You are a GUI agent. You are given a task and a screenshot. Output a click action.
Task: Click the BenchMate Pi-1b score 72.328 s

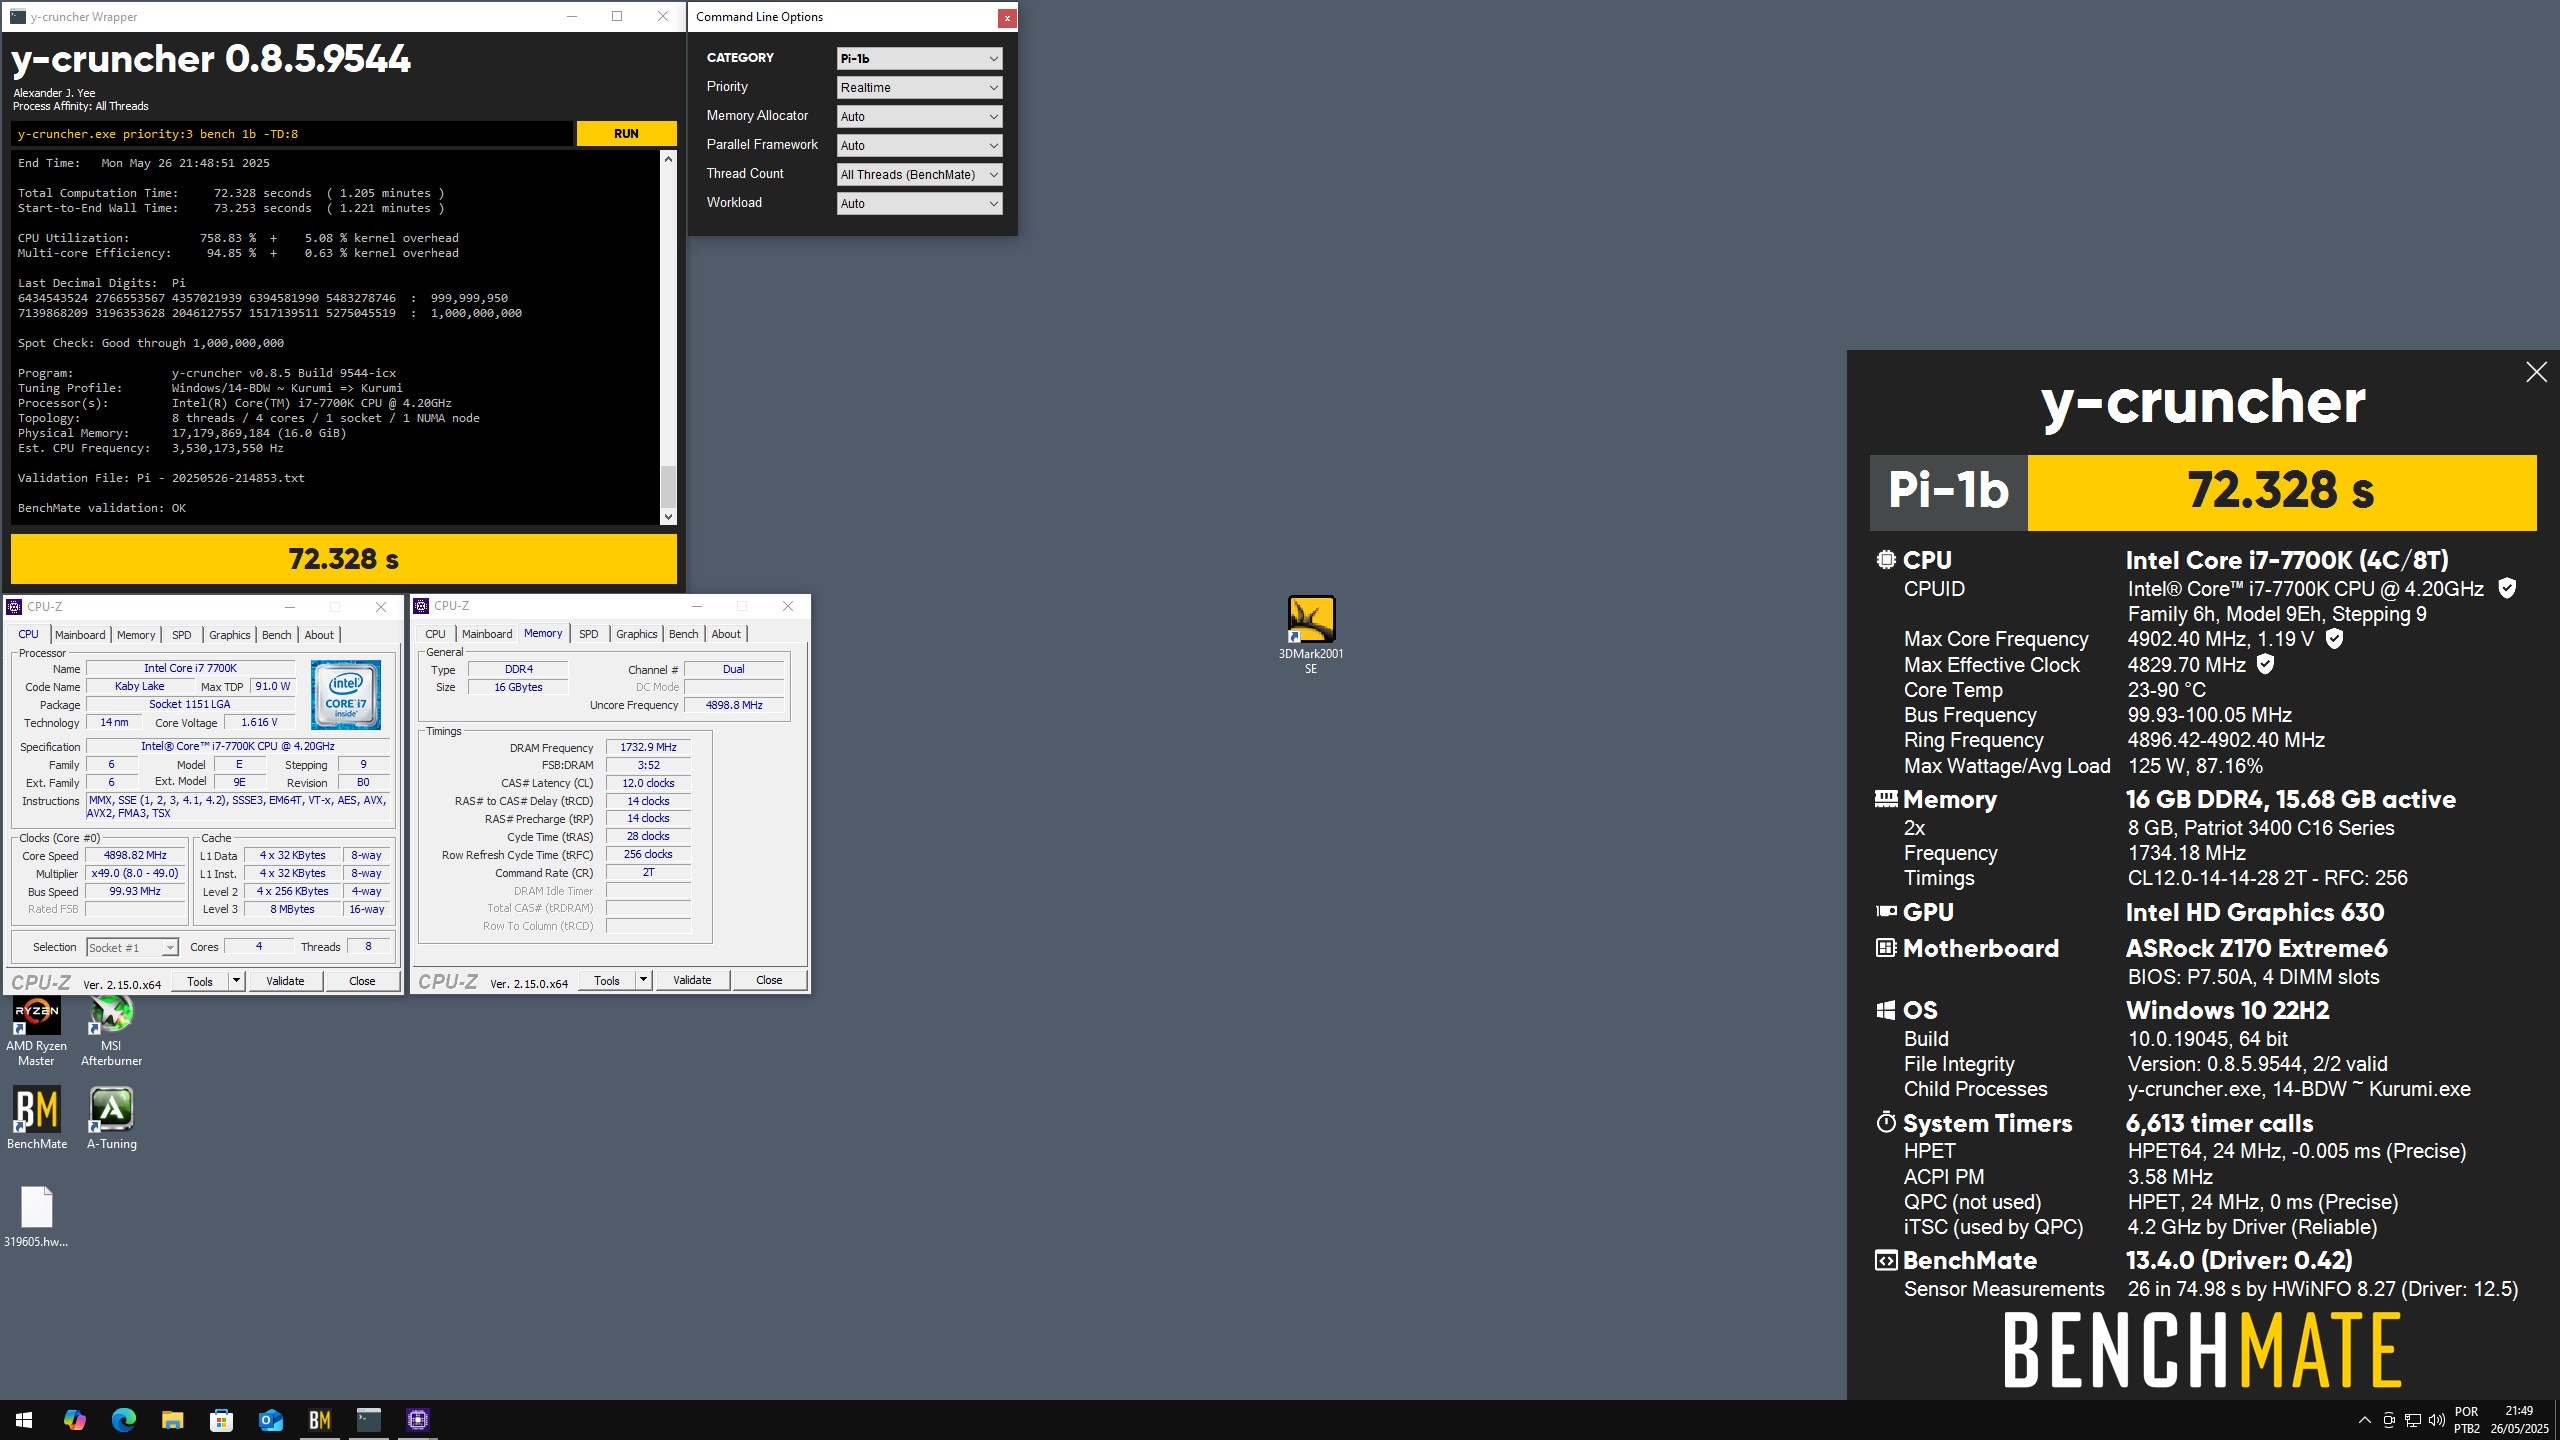coord(2281,491)
